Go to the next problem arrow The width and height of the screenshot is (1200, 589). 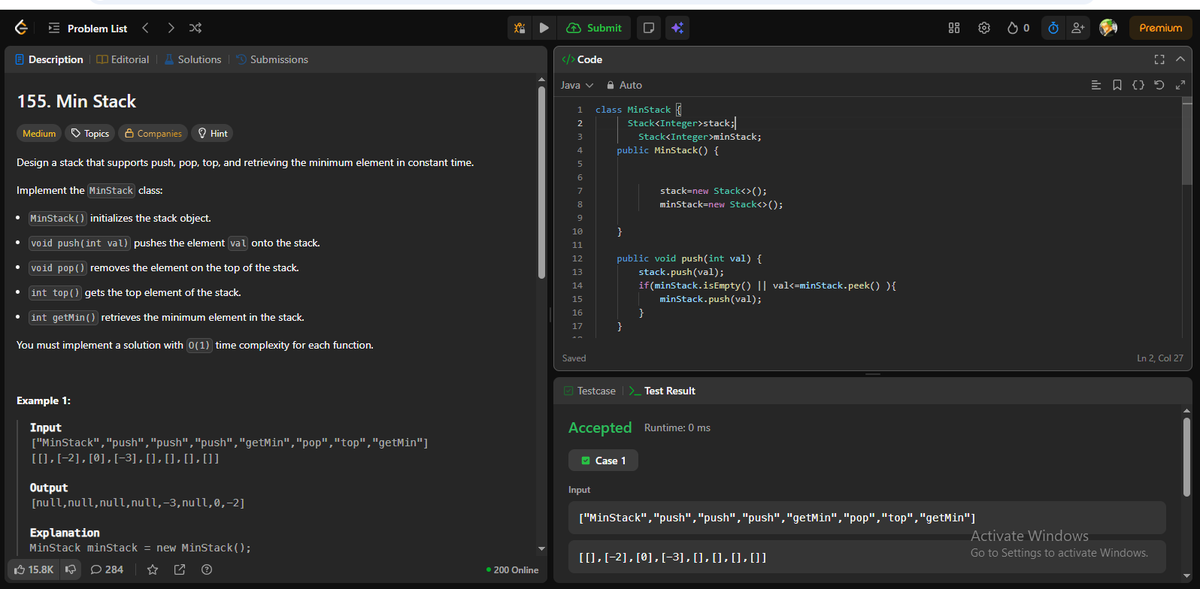170,28
